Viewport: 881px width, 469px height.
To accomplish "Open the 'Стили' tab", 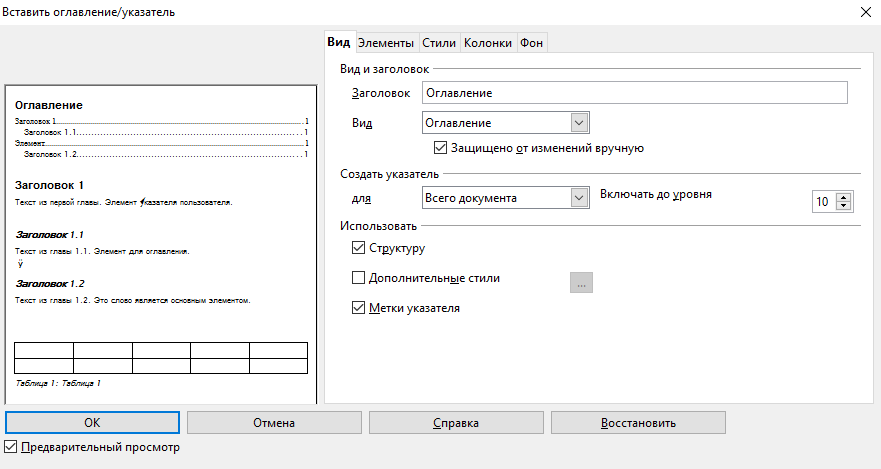I will 439,42.
